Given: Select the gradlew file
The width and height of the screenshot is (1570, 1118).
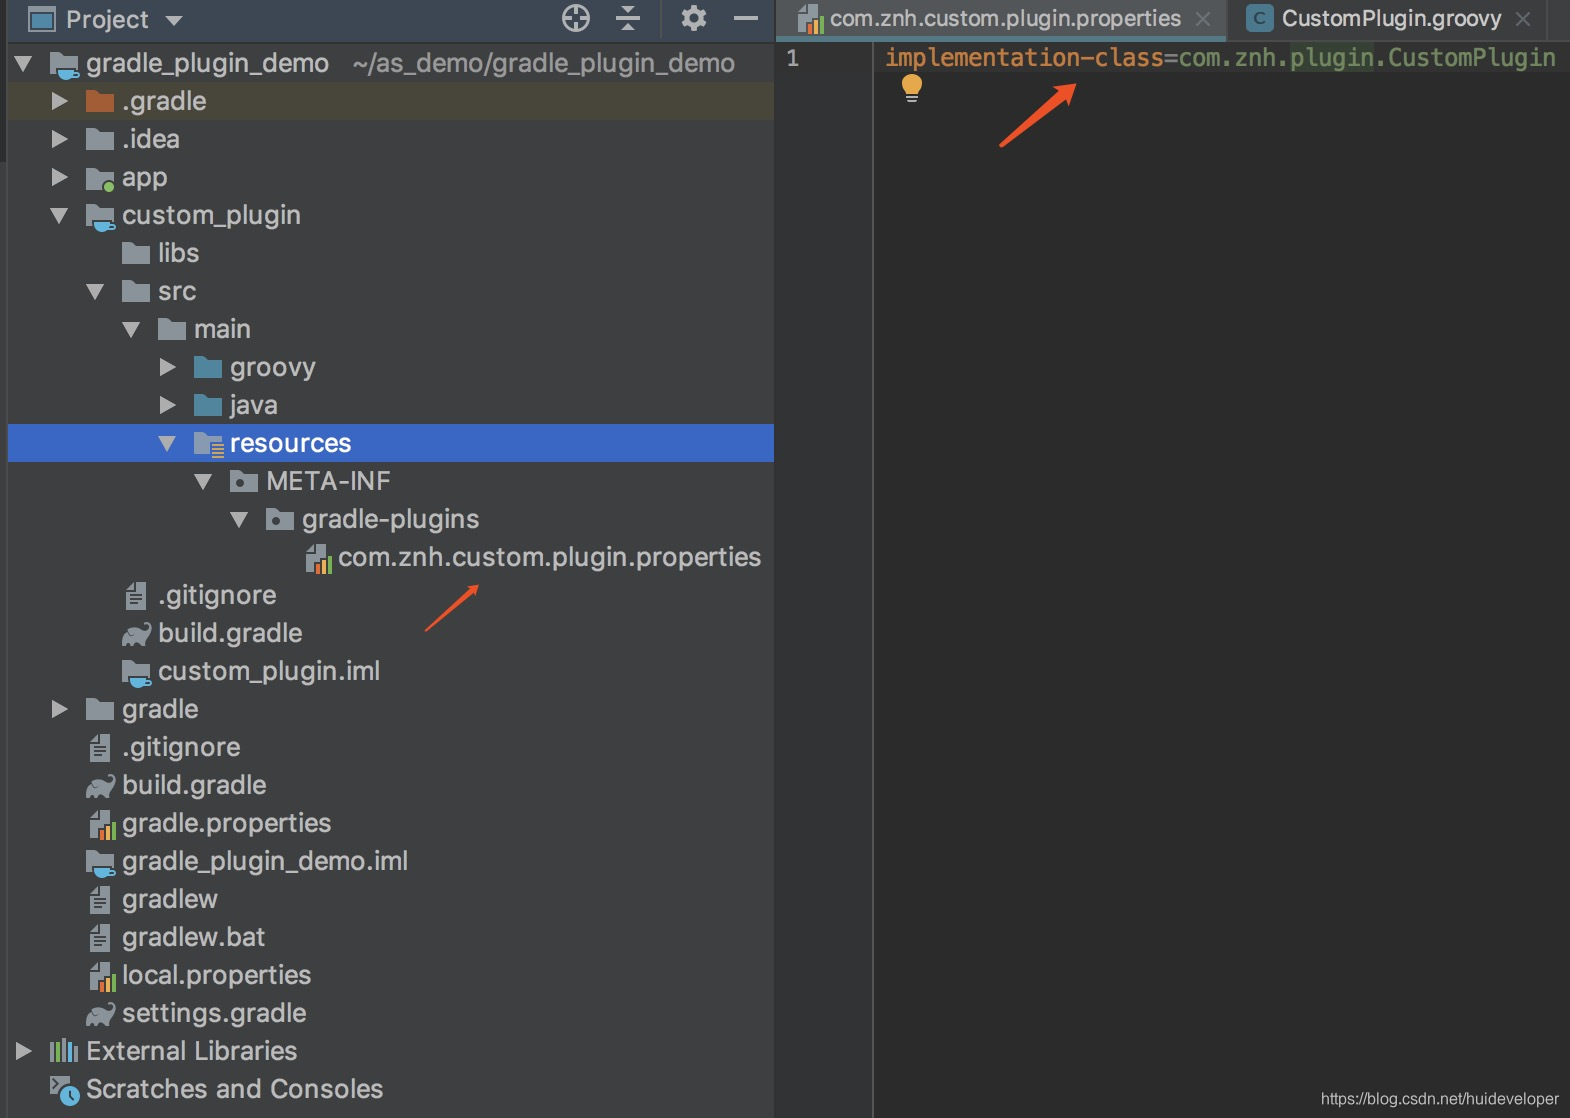Looking at the screenshot, I should pos(170,899).
